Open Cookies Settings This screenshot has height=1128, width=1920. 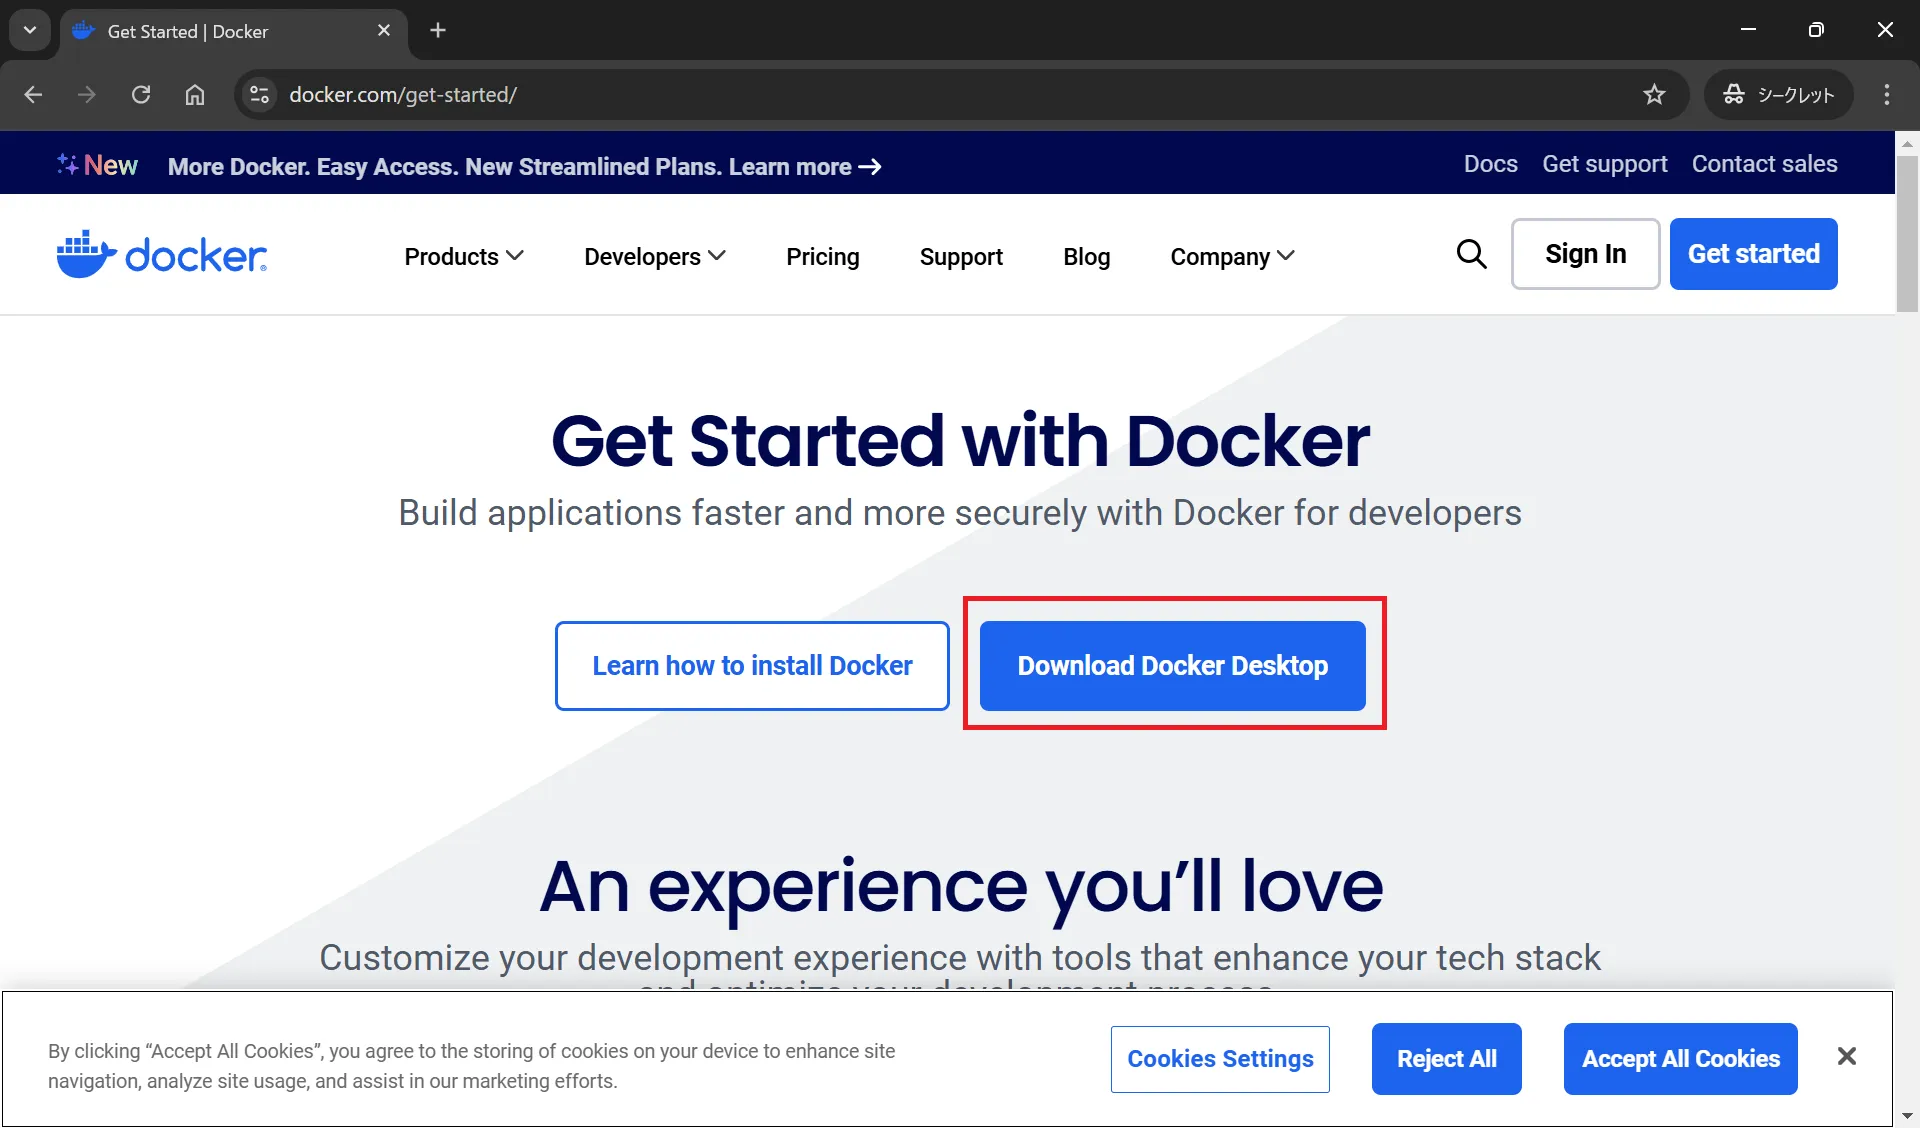point(1220,1059)
